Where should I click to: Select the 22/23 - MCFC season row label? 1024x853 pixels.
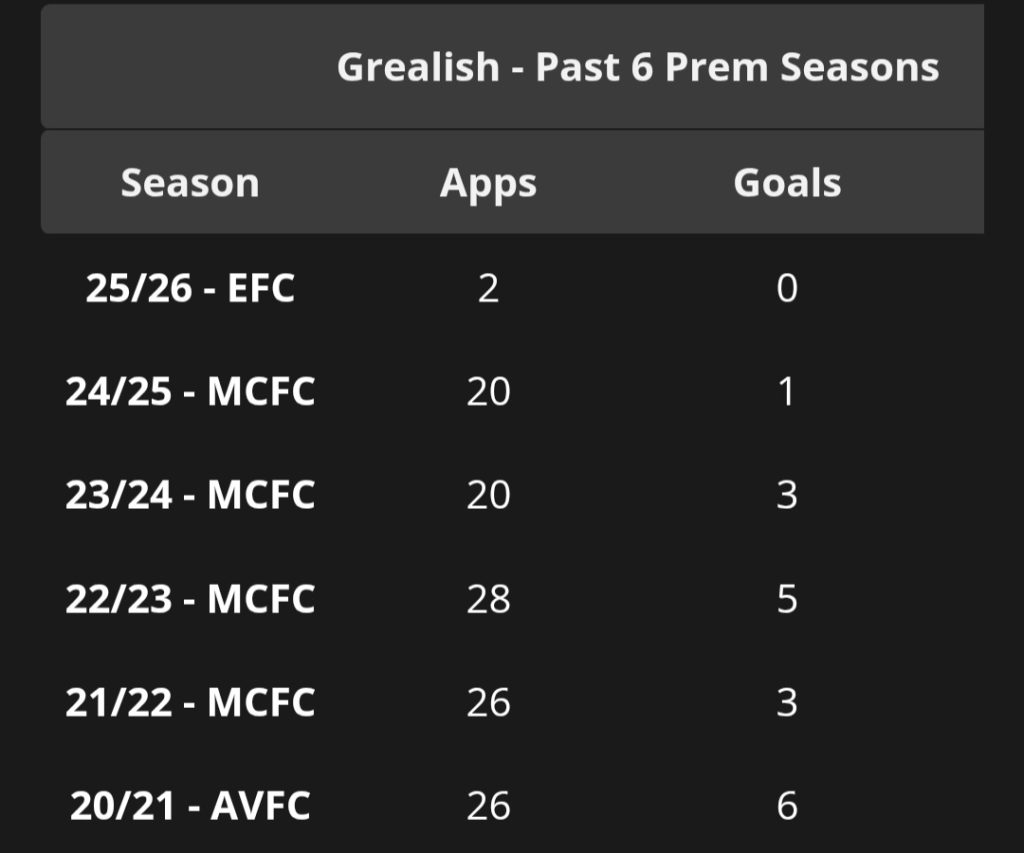click(x=190, y=599)
